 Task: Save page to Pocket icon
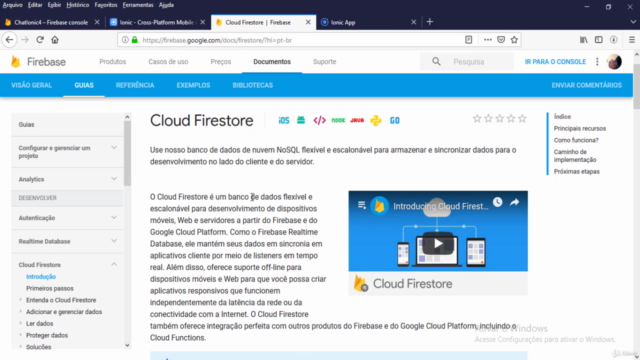(x=501, y=40)
